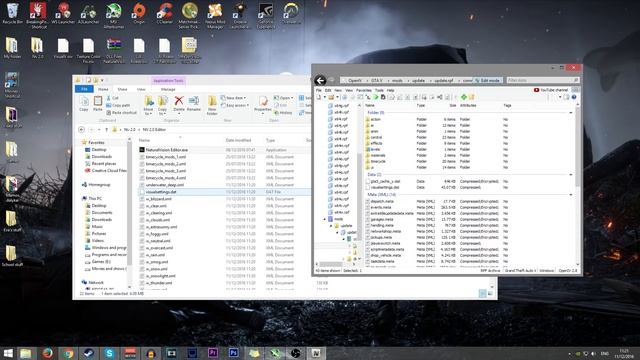Open OpenIV Tools menu
Screen dimensions: 640x360
click(x=379, y=90)
